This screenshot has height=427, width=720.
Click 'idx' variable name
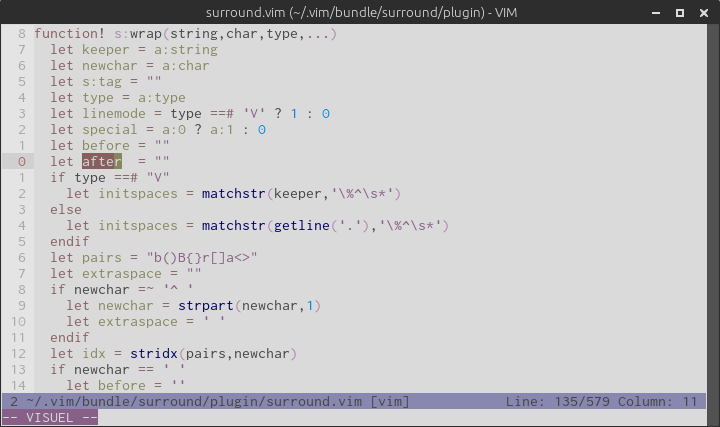pyautogui.click(x=94, y=354)
